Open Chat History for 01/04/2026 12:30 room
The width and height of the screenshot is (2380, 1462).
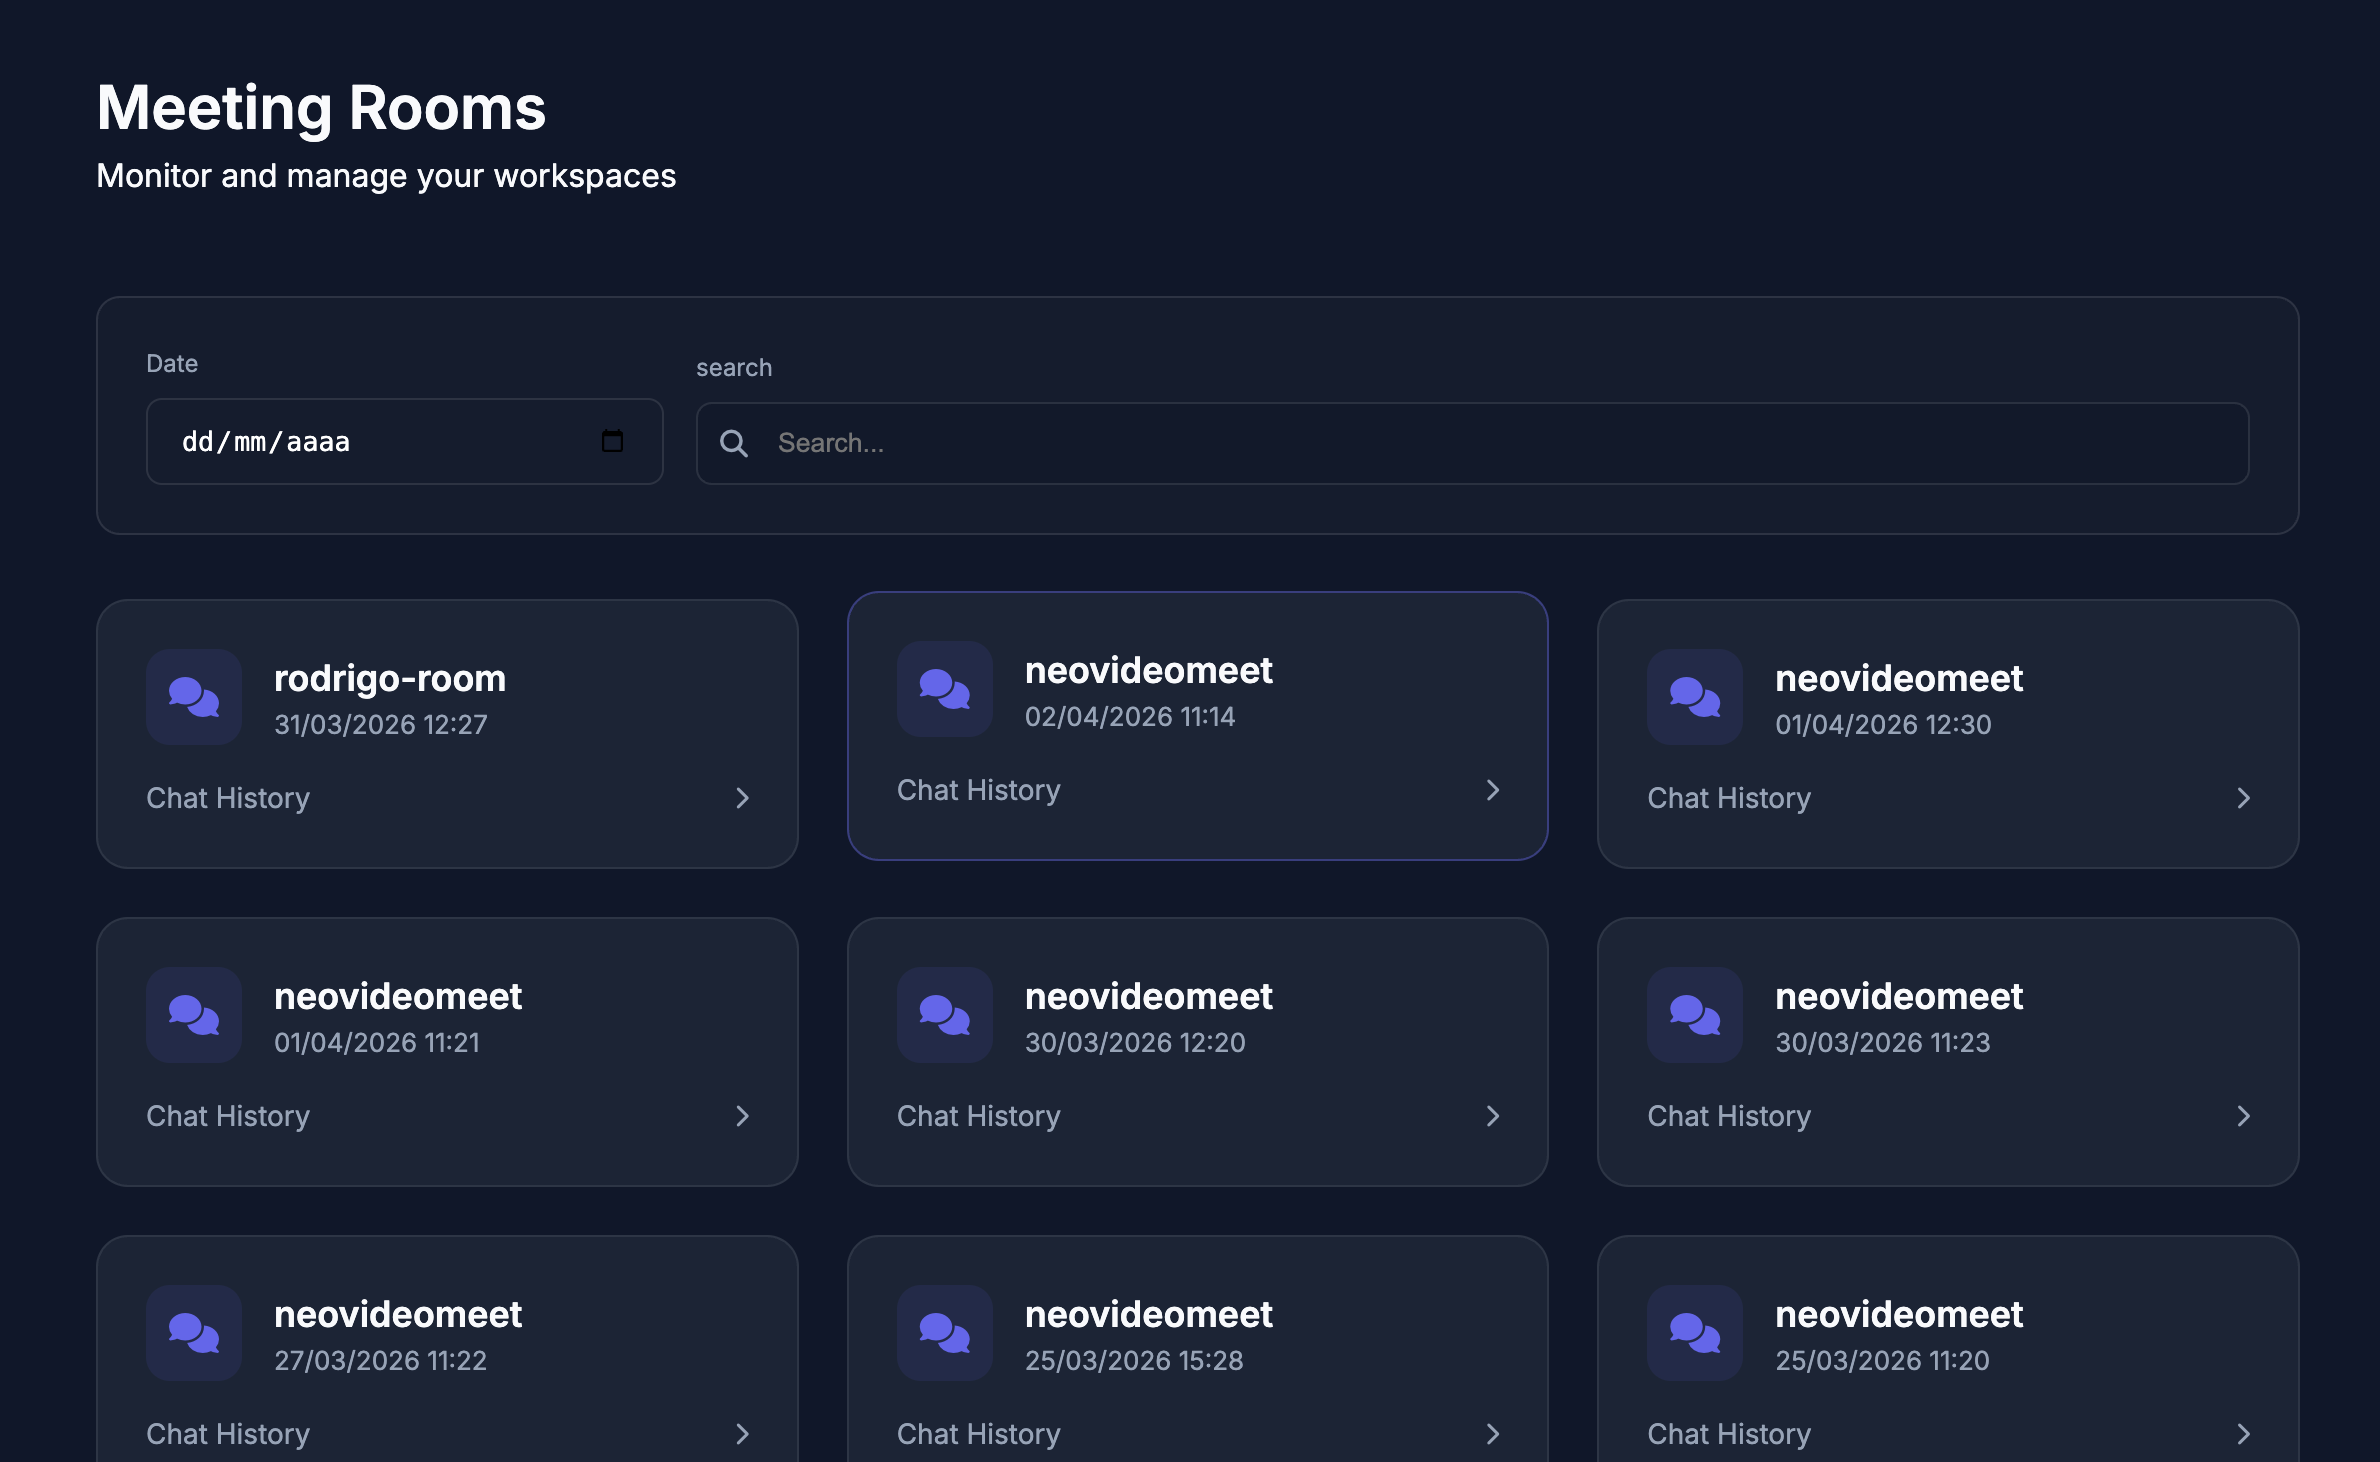click(x=1729, y=798)
